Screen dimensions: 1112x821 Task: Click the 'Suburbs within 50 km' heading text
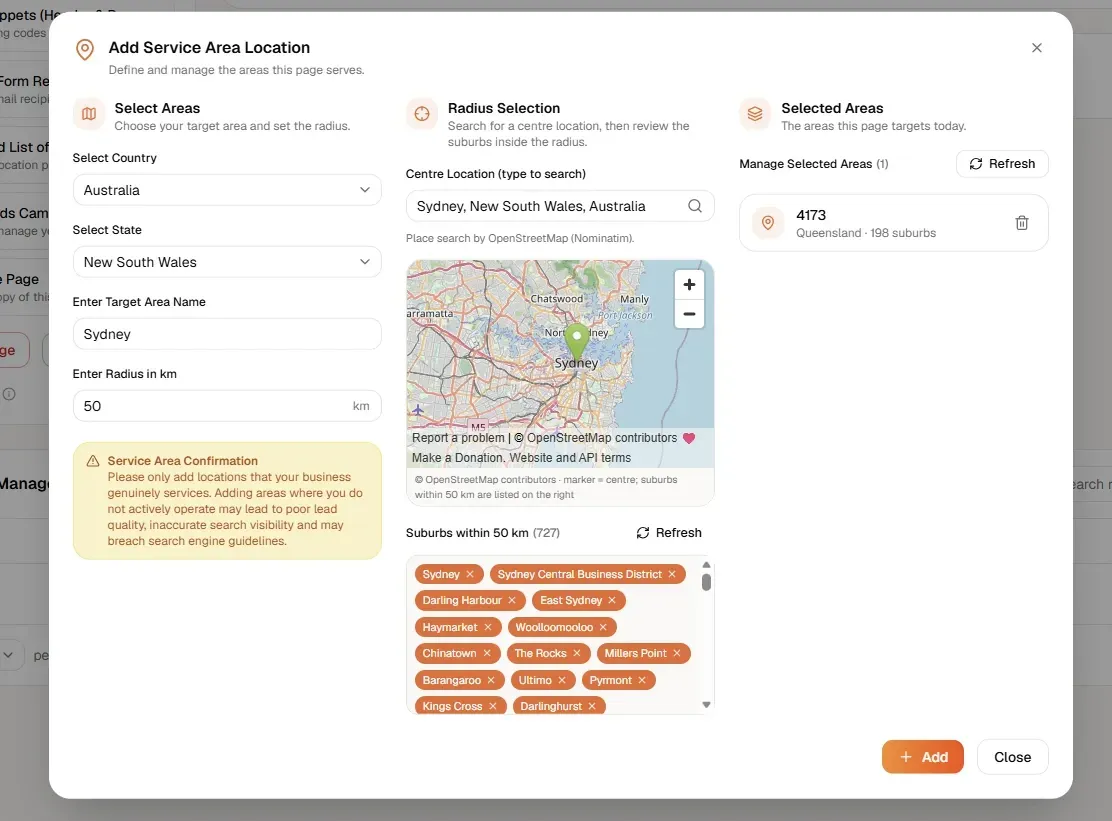pos(467,532)
